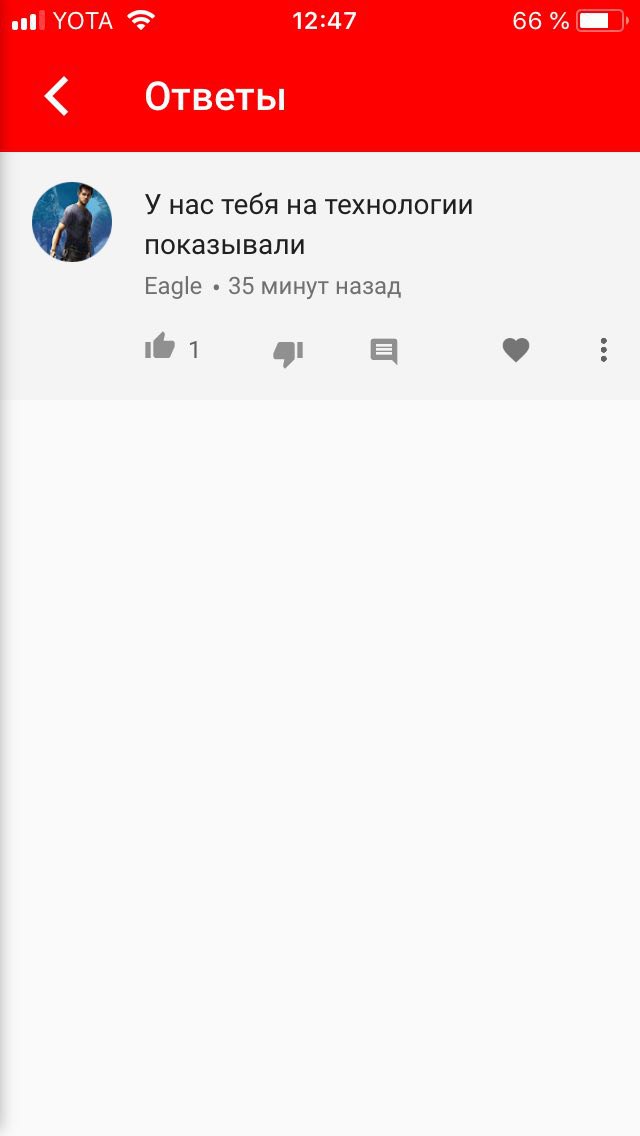Heart the comment from Eagle
This screenshot has width=640, height=1136.
click(x=516, y=350)
